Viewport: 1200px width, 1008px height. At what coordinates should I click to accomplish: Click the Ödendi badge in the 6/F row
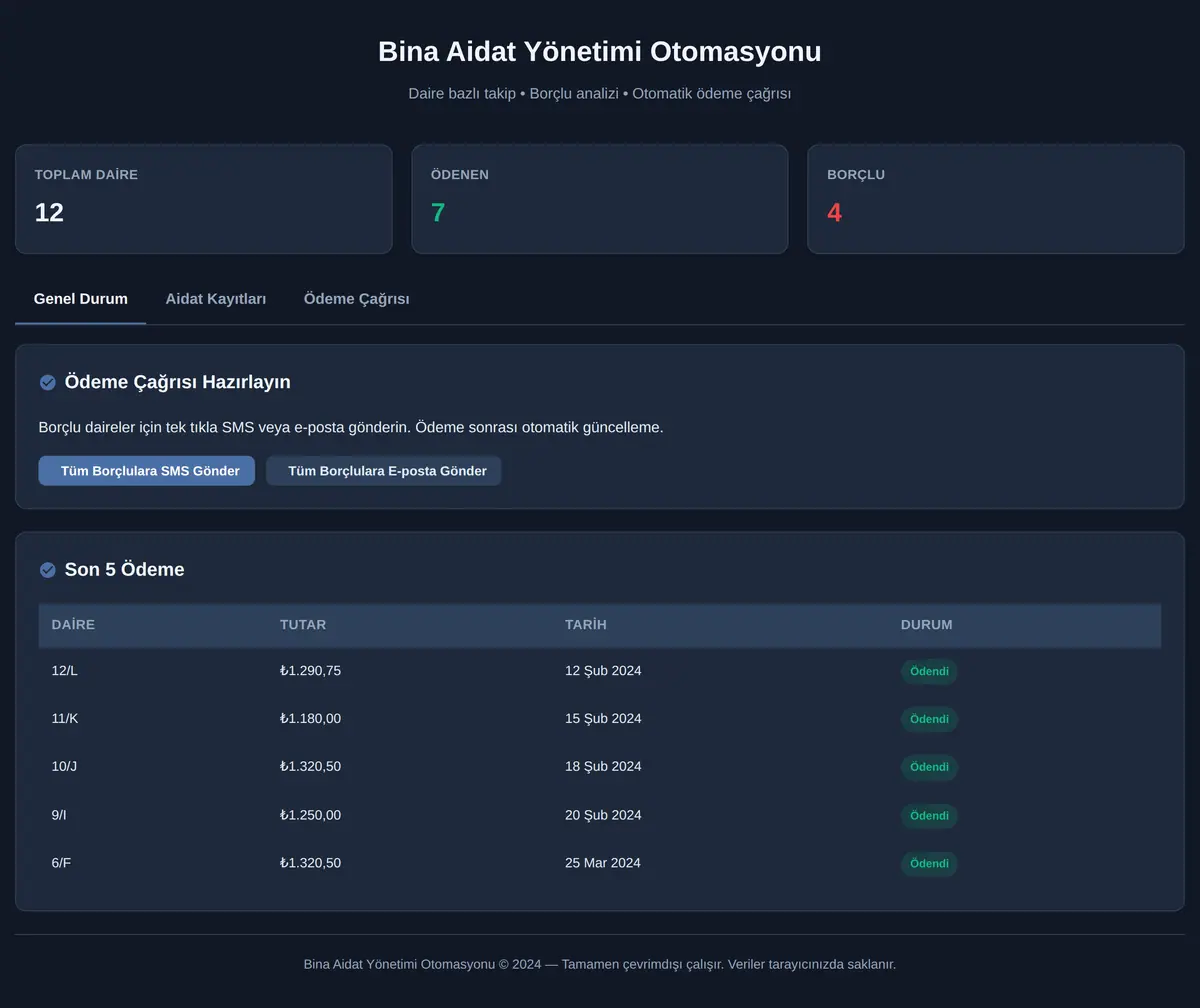pyautogui.click(x=929, y=864)
